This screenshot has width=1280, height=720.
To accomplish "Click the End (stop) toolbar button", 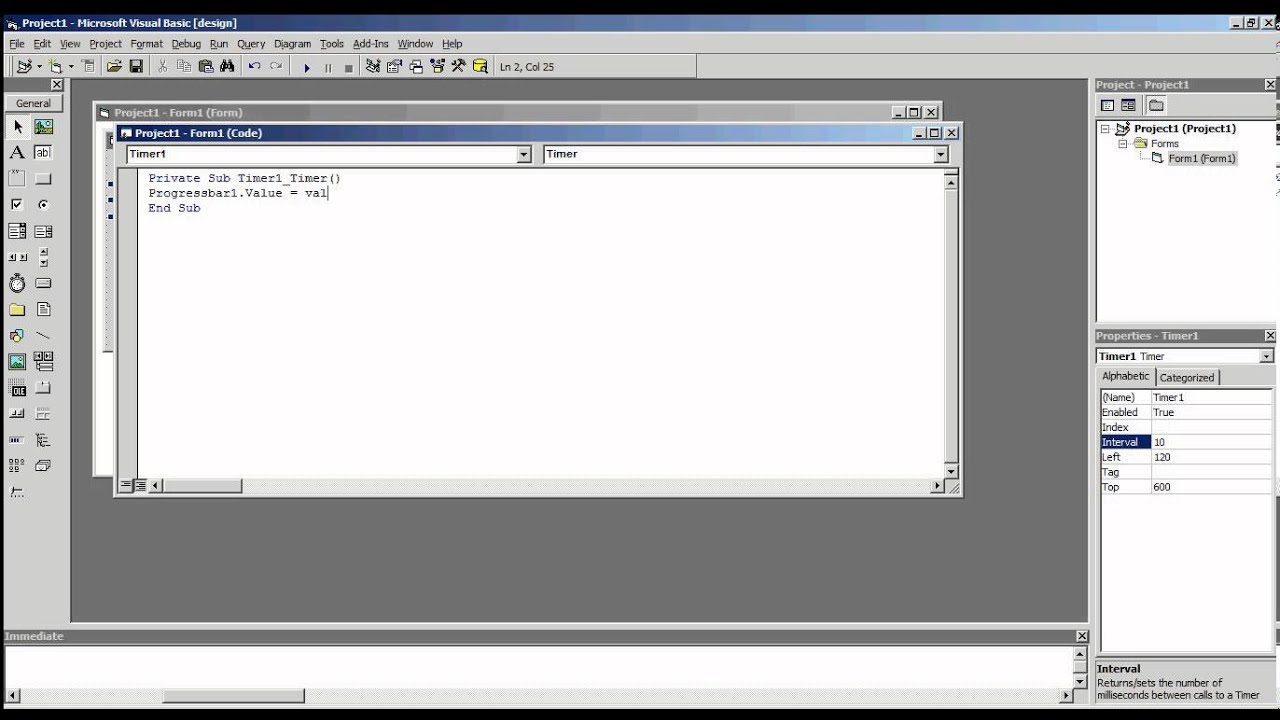I will coord(349,67).
